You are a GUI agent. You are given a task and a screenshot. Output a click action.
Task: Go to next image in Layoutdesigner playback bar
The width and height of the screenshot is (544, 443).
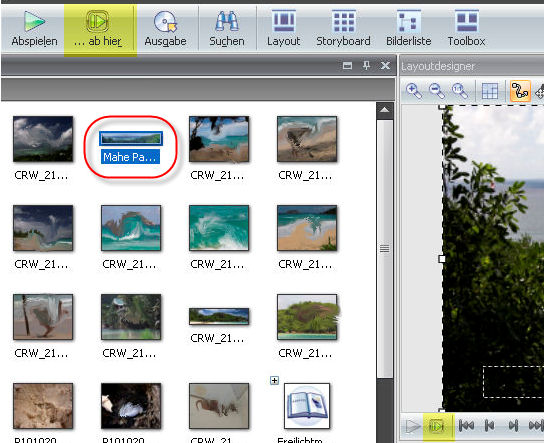[513, 426]
